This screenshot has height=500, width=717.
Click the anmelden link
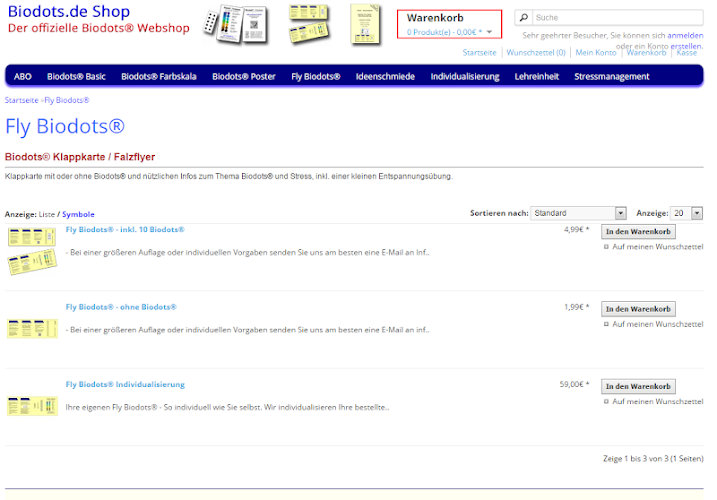[685, 35]
